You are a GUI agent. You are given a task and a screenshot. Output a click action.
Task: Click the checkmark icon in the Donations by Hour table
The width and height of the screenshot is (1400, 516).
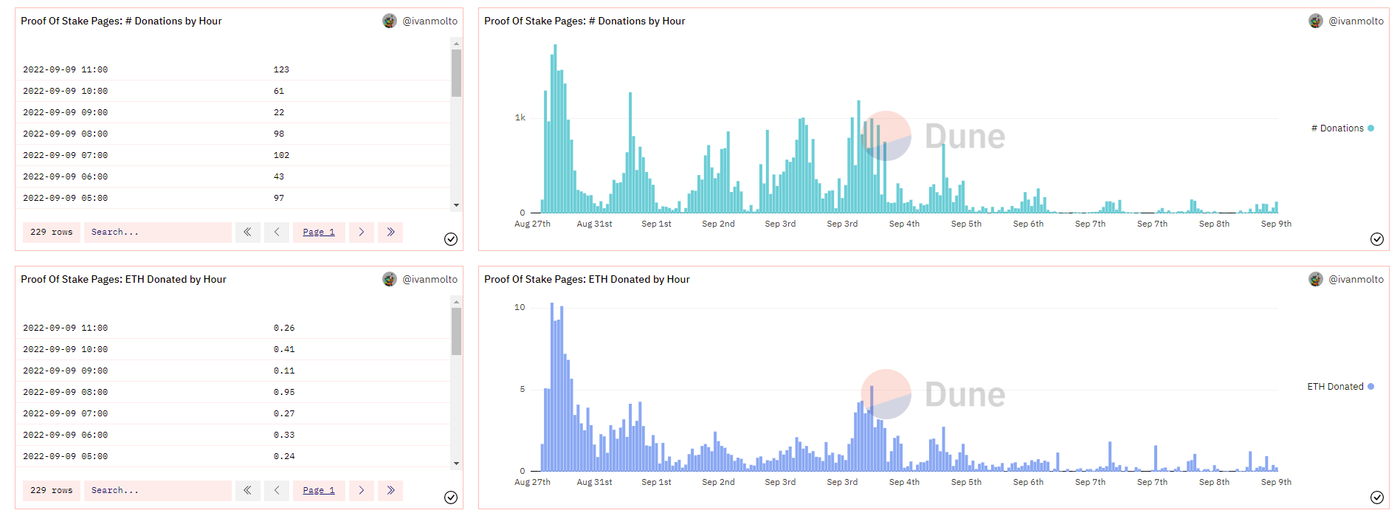(450, 239)
